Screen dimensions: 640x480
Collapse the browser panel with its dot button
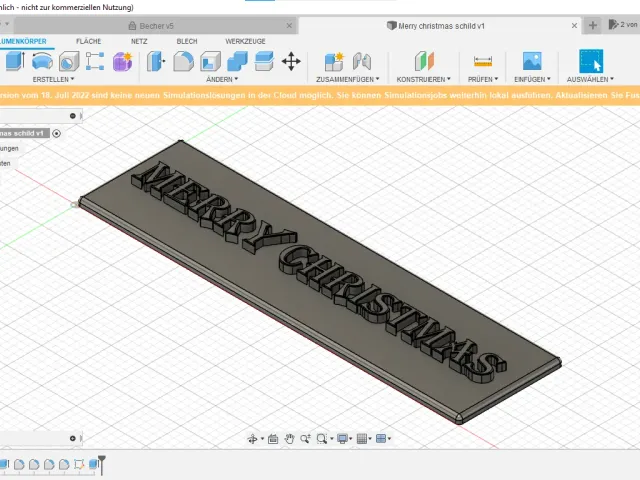pos(73,116)
